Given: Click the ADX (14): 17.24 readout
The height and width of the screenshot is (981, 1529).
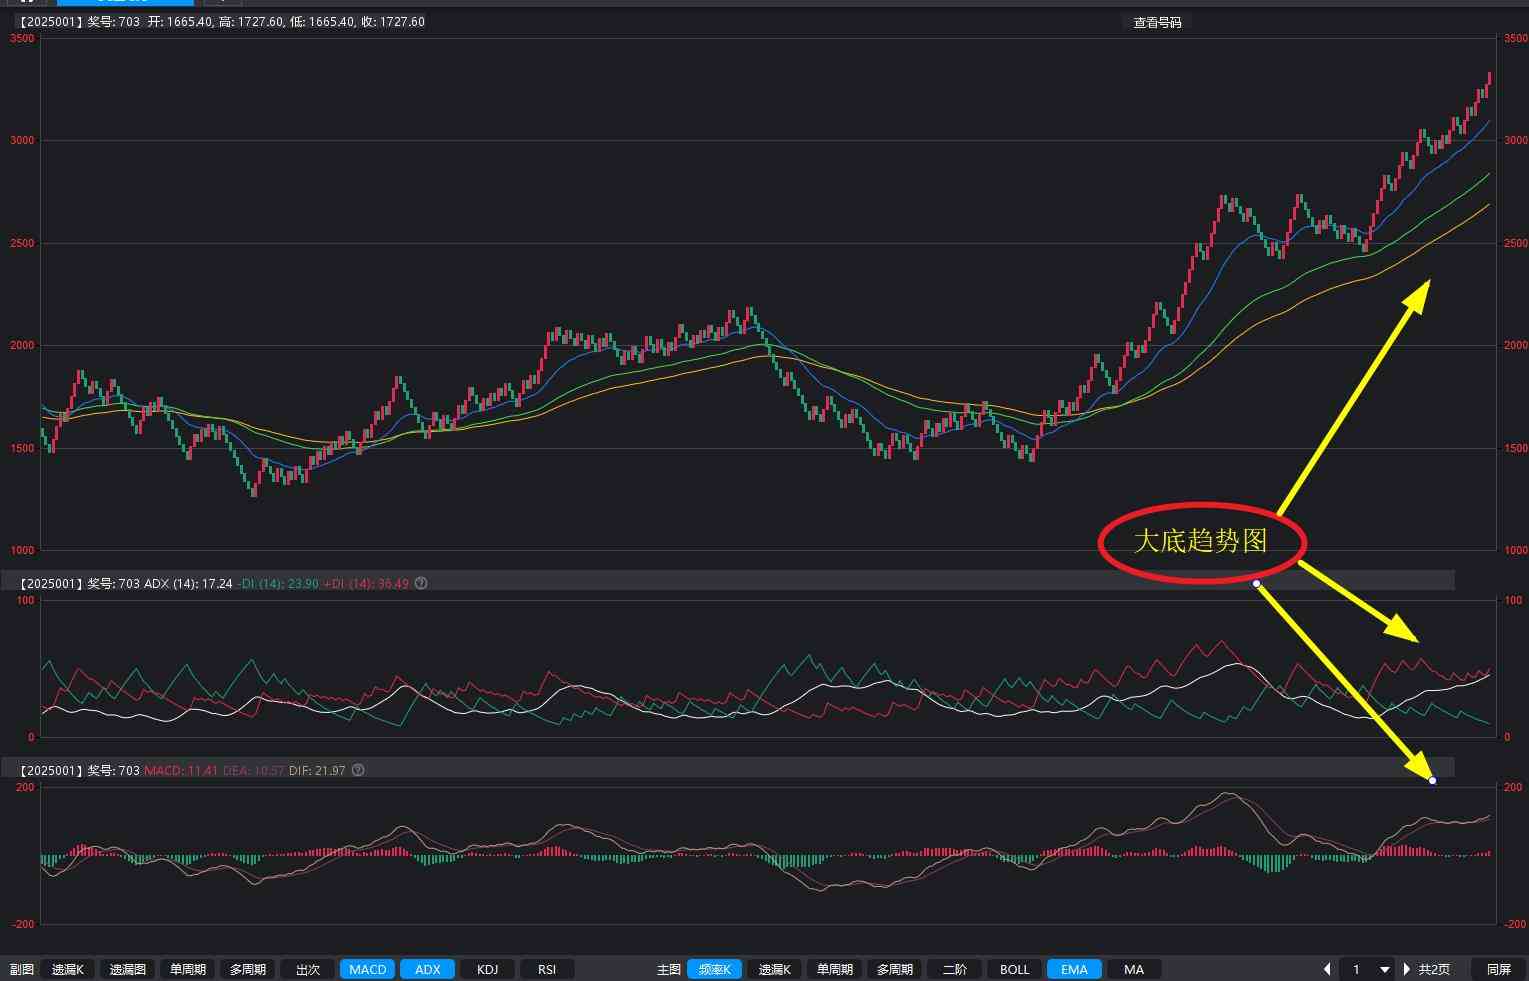Looking at the screenshot, I should 188,583.
